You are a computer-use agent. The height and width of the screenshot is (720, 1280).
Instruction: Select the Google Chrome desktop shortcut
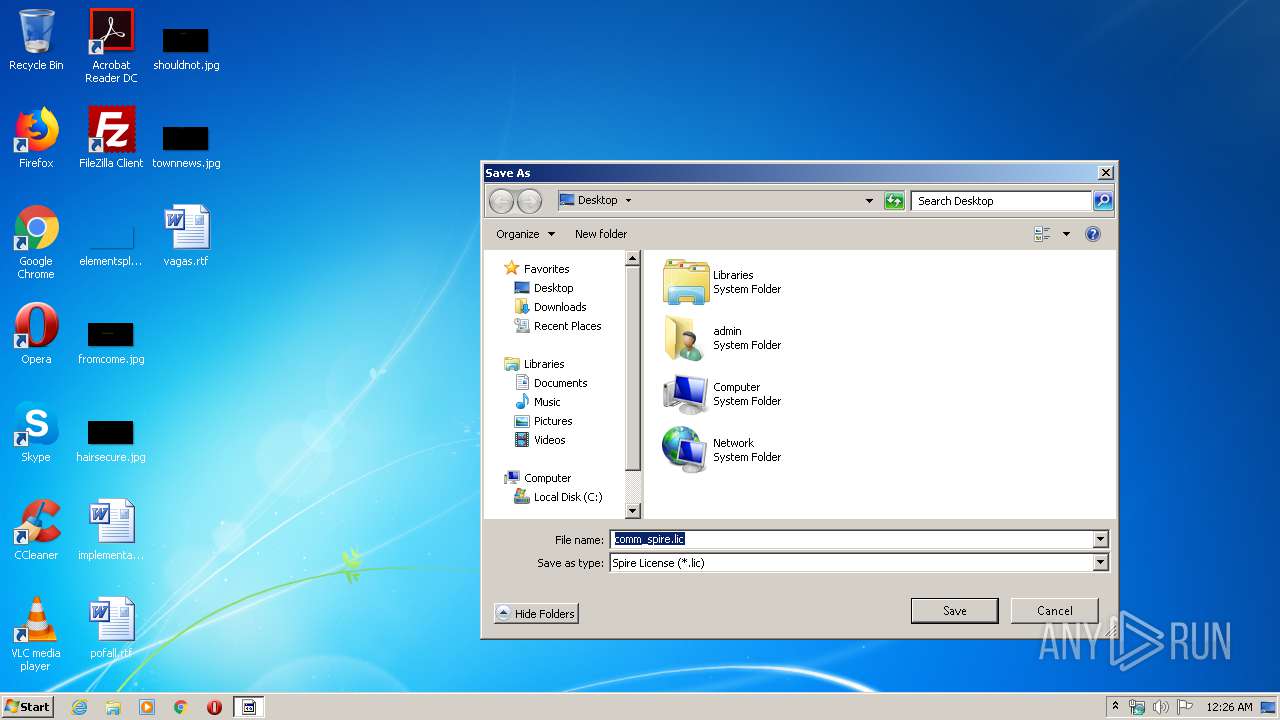tap(36, 242)
